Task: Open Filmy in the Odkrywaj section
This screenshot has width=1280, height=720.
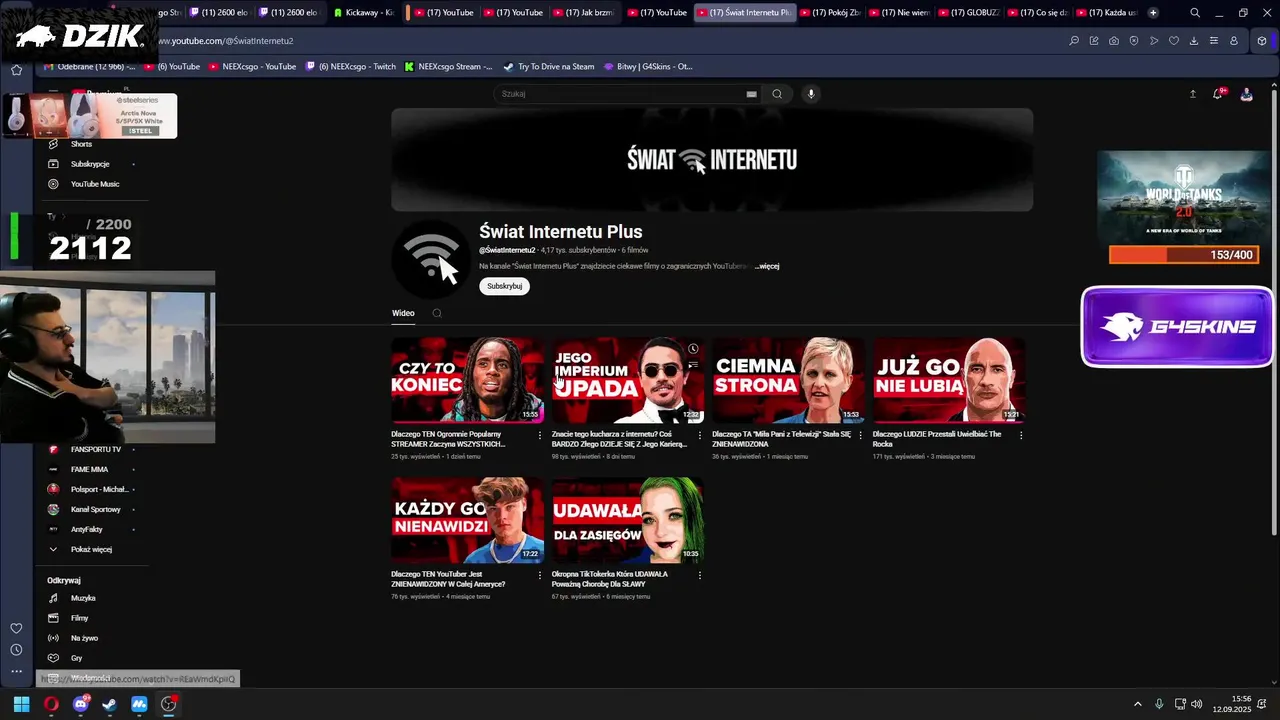Action: [79, 618]
